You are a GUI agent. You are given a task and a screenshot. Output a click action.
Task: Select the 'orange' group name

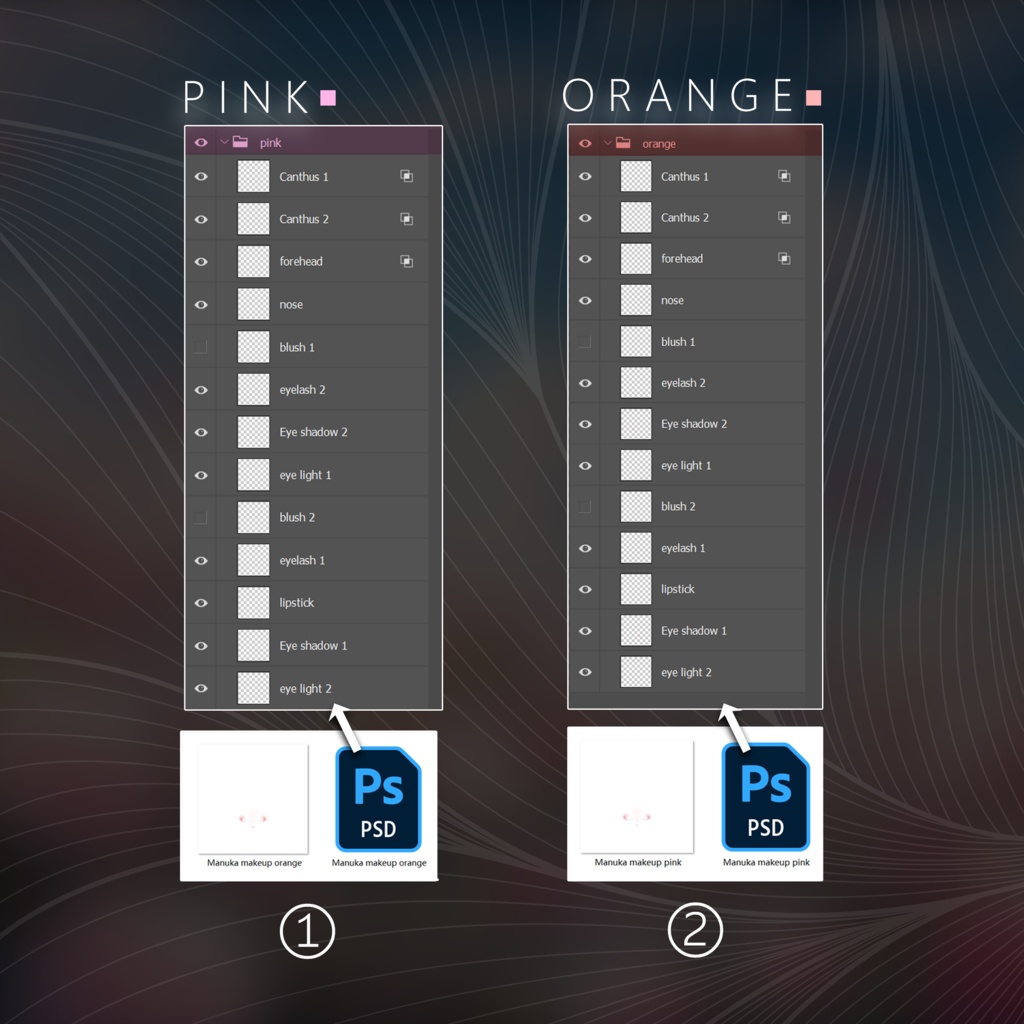click(659, 144)
